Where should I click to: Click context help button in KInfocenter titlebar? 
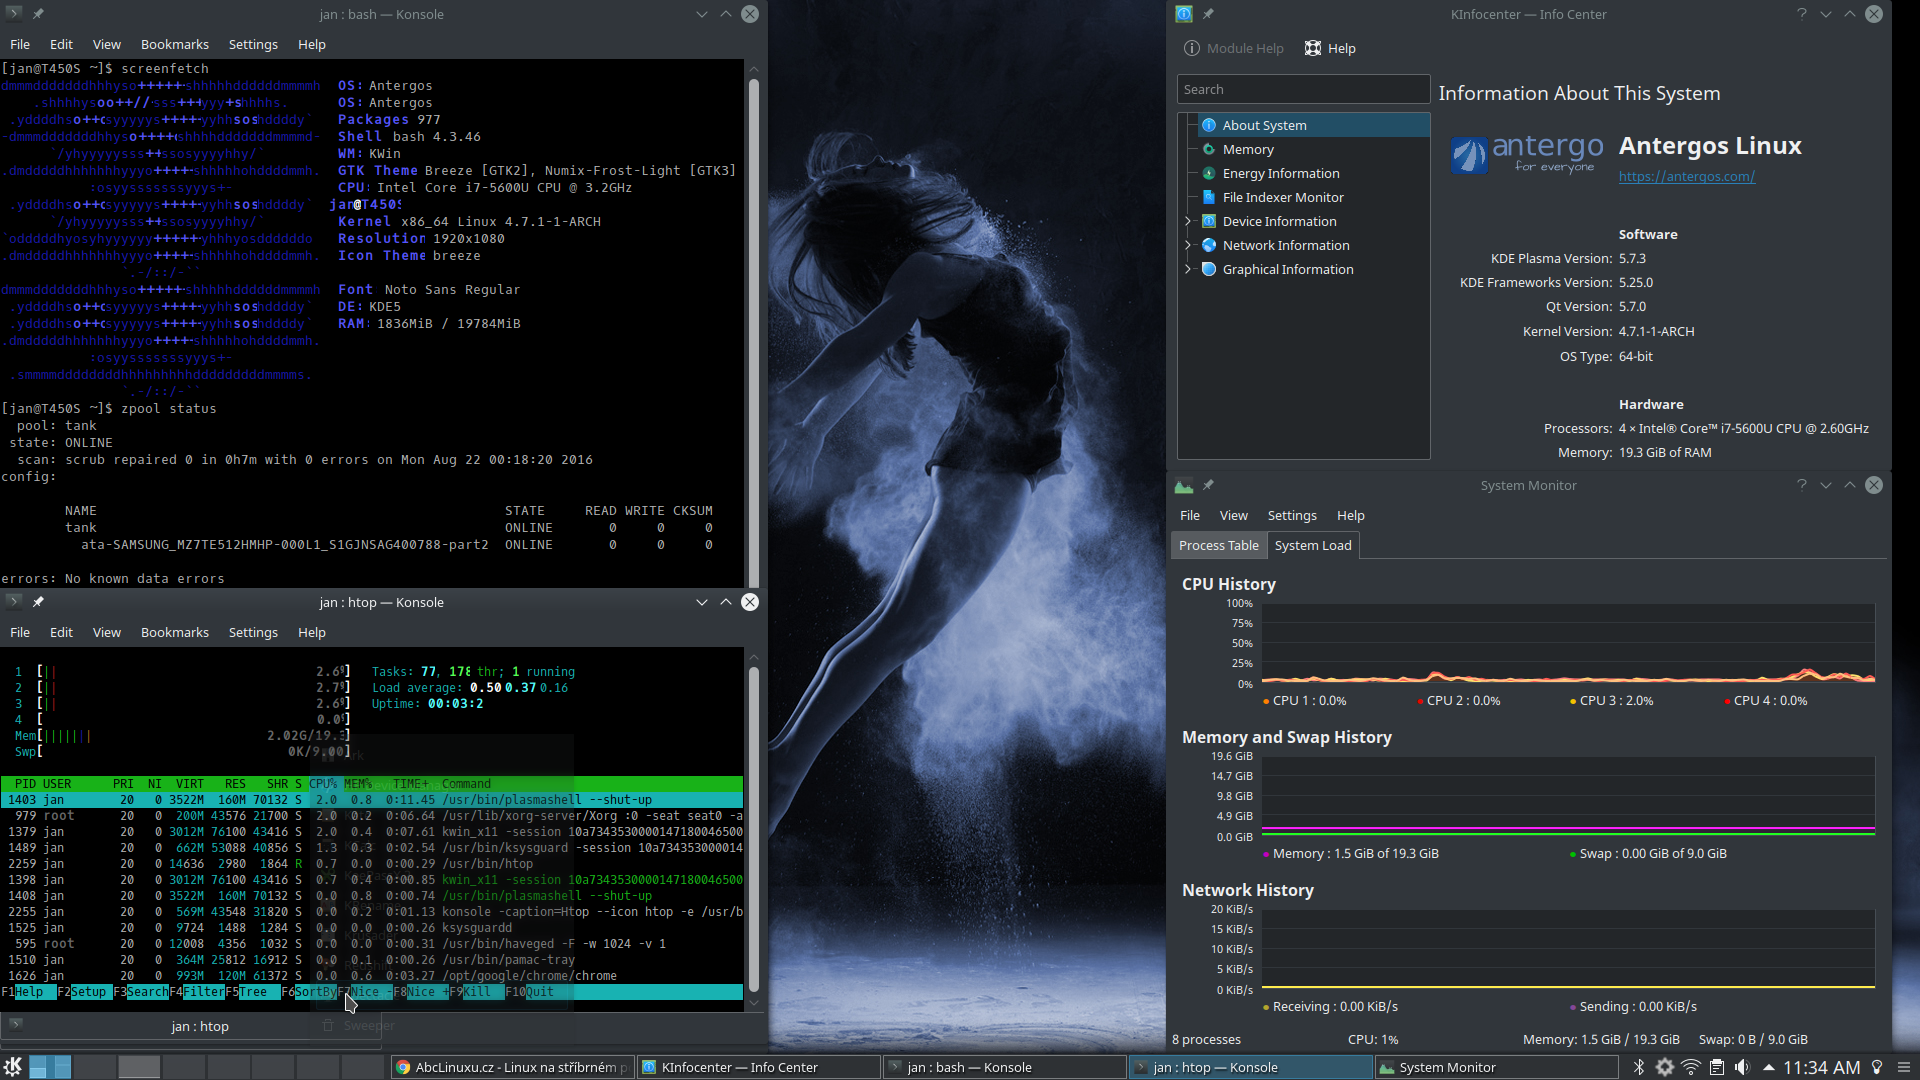point(1802,14)
